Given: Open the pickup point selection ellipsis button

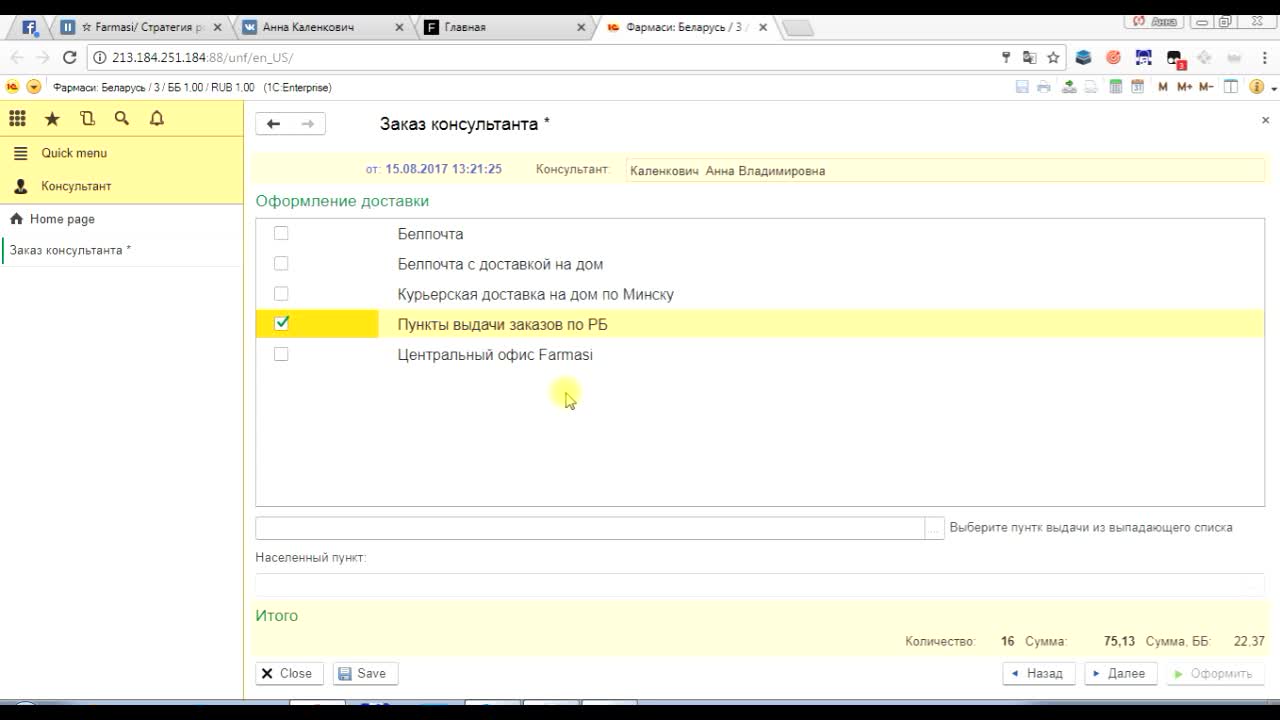Looking at the screenshot, I should (x=935, y=528).
